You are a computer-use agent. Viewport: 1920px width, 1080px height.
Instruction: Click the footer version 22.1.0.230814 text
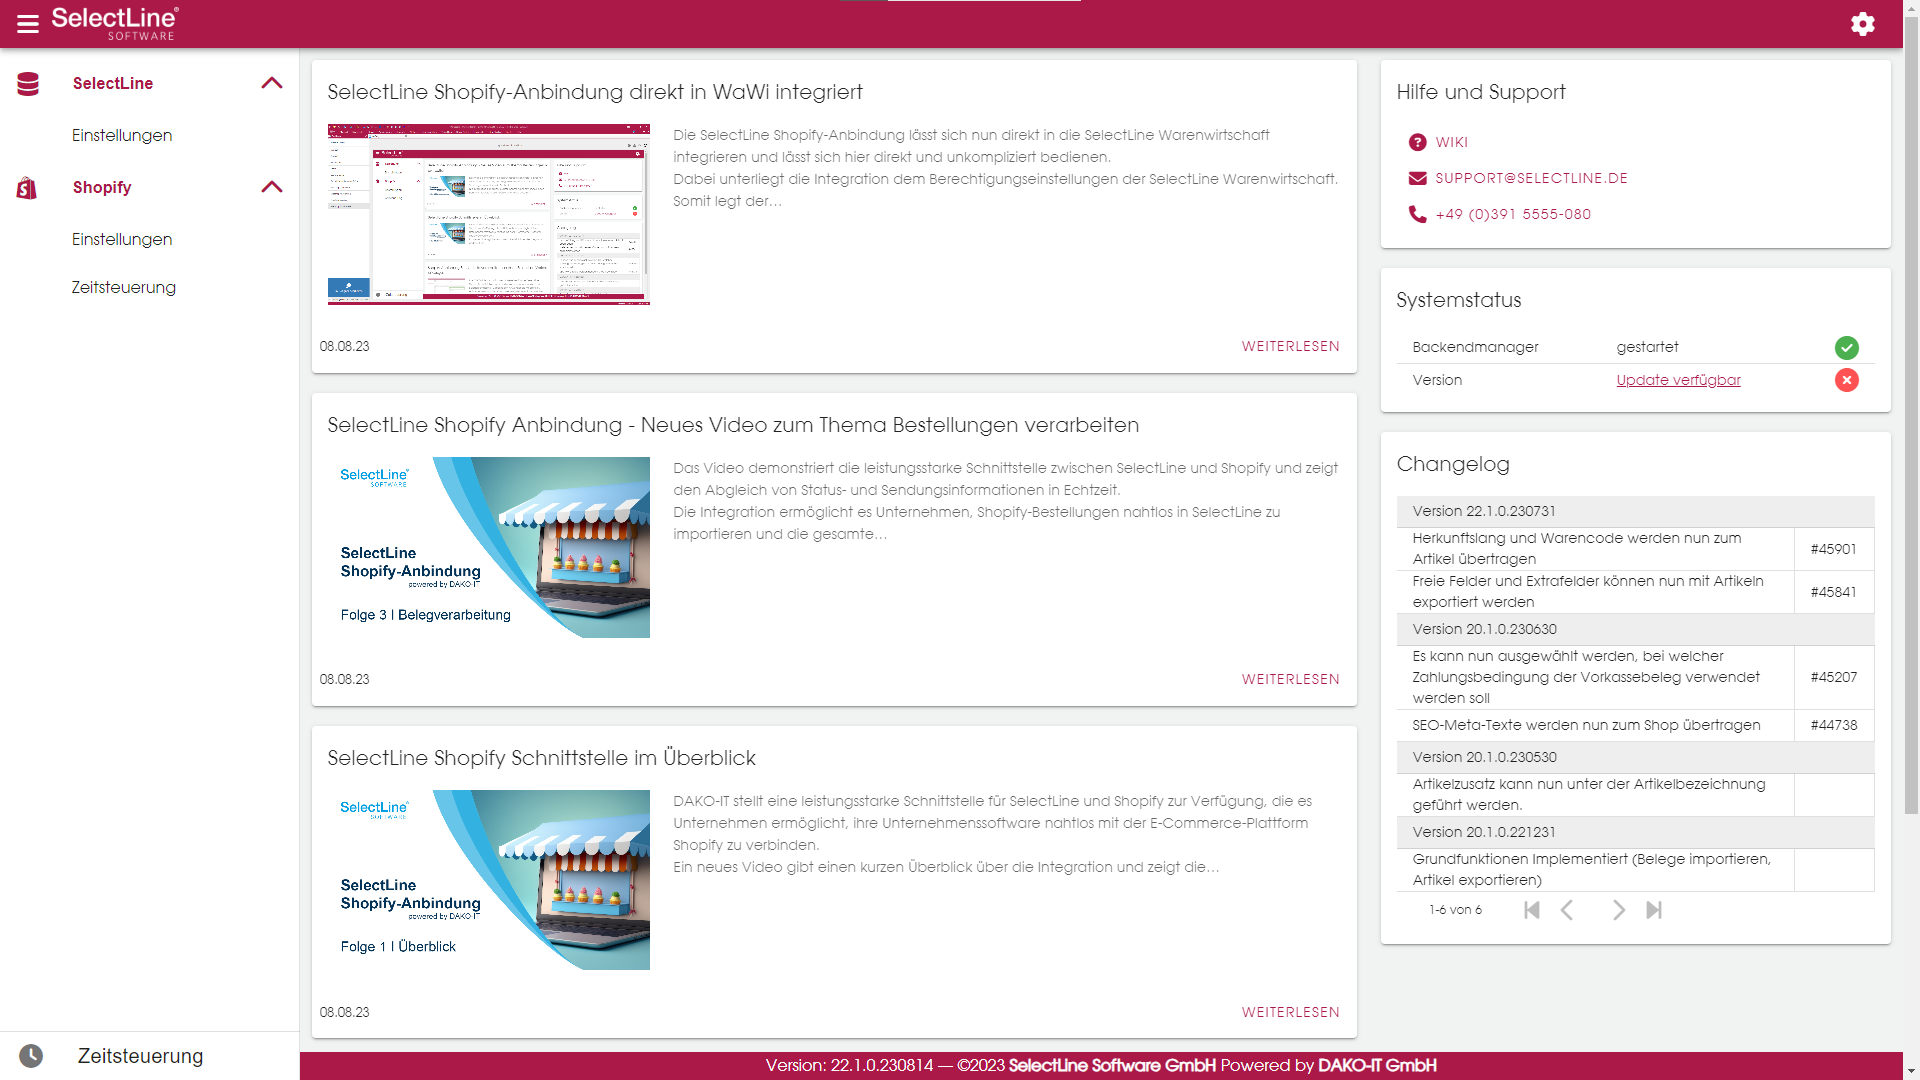coord(849,1066)
